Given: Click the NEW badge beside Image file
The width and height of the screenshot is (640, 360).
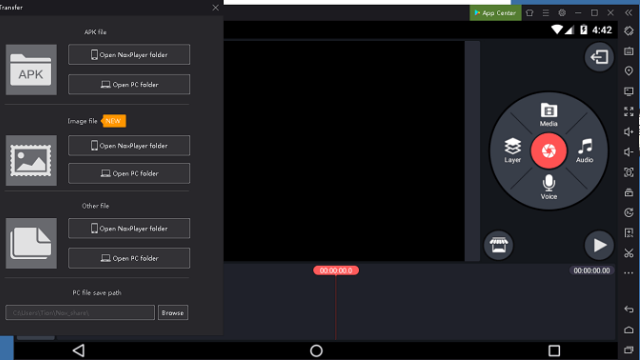Looking at the screenshot, I should click(113, 121).
